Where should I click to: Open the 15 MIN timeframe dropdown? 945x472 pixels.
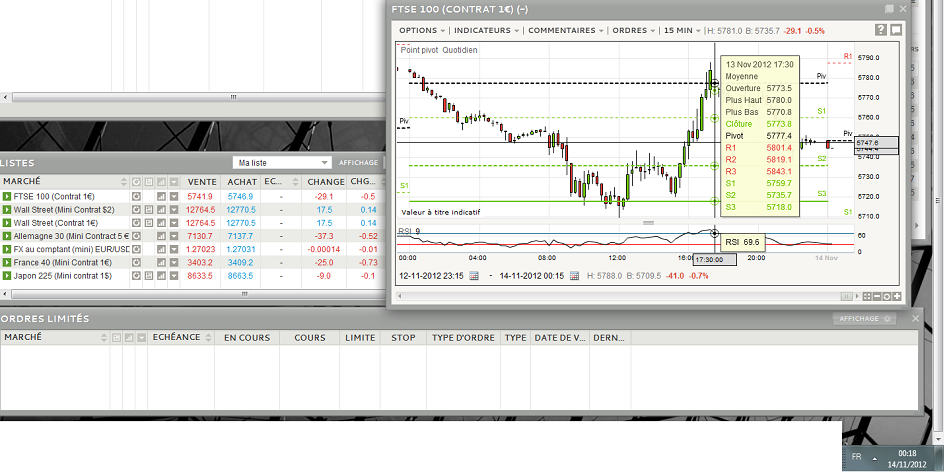pyautogui.click(x=682, y=30)
